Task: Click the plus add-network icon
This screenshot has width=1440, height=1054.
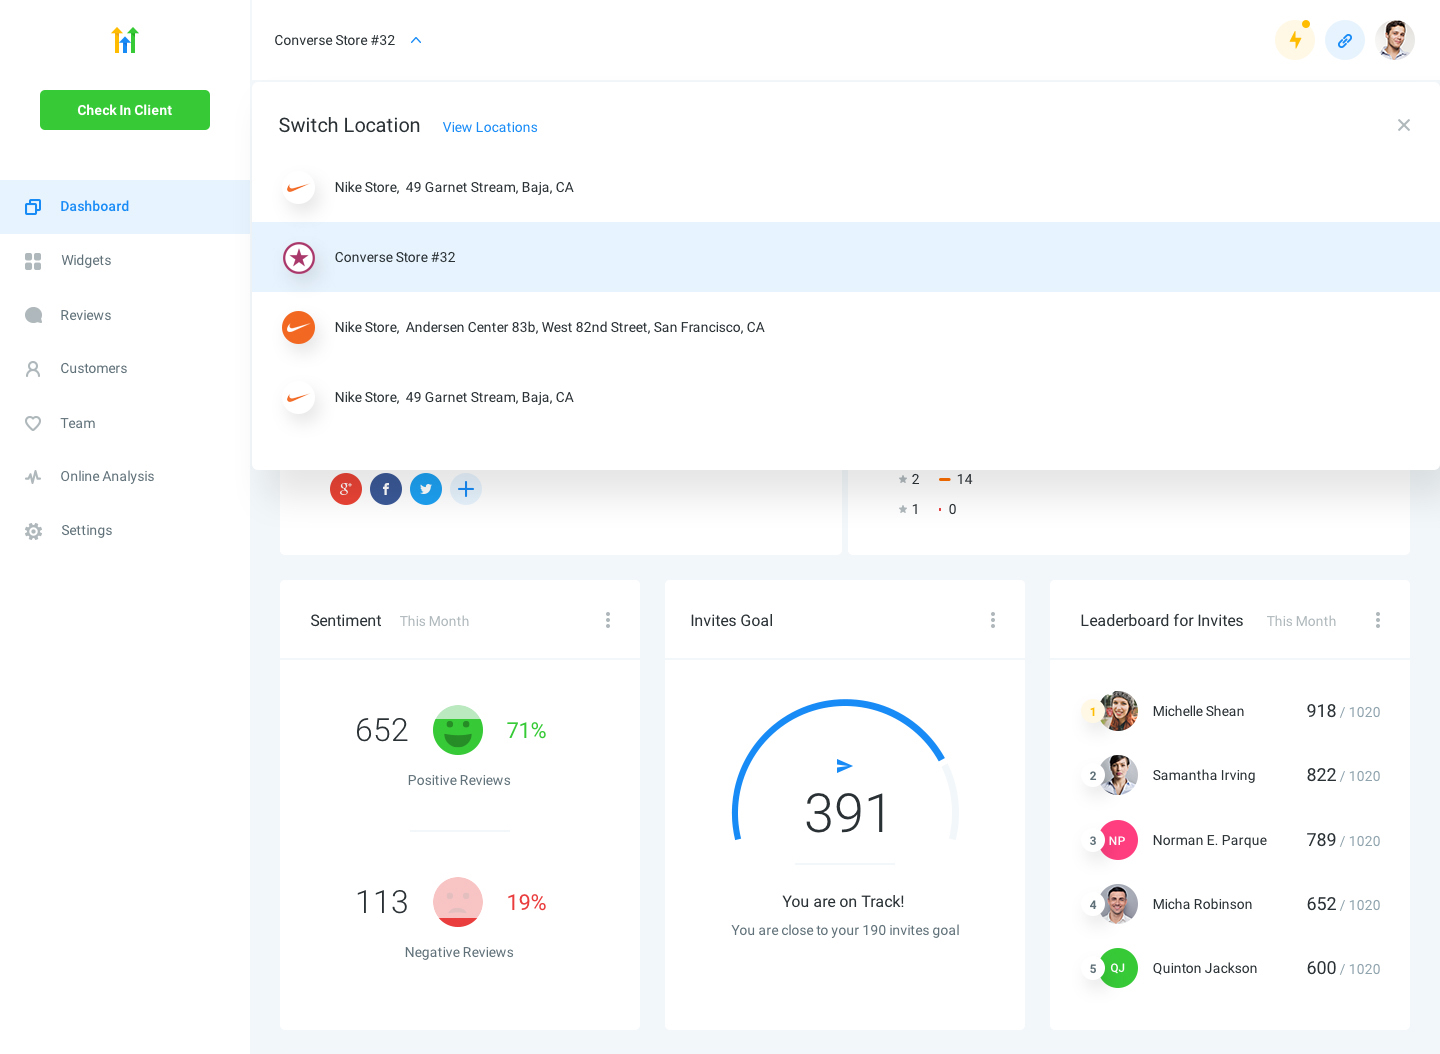Action: point(466,489)
